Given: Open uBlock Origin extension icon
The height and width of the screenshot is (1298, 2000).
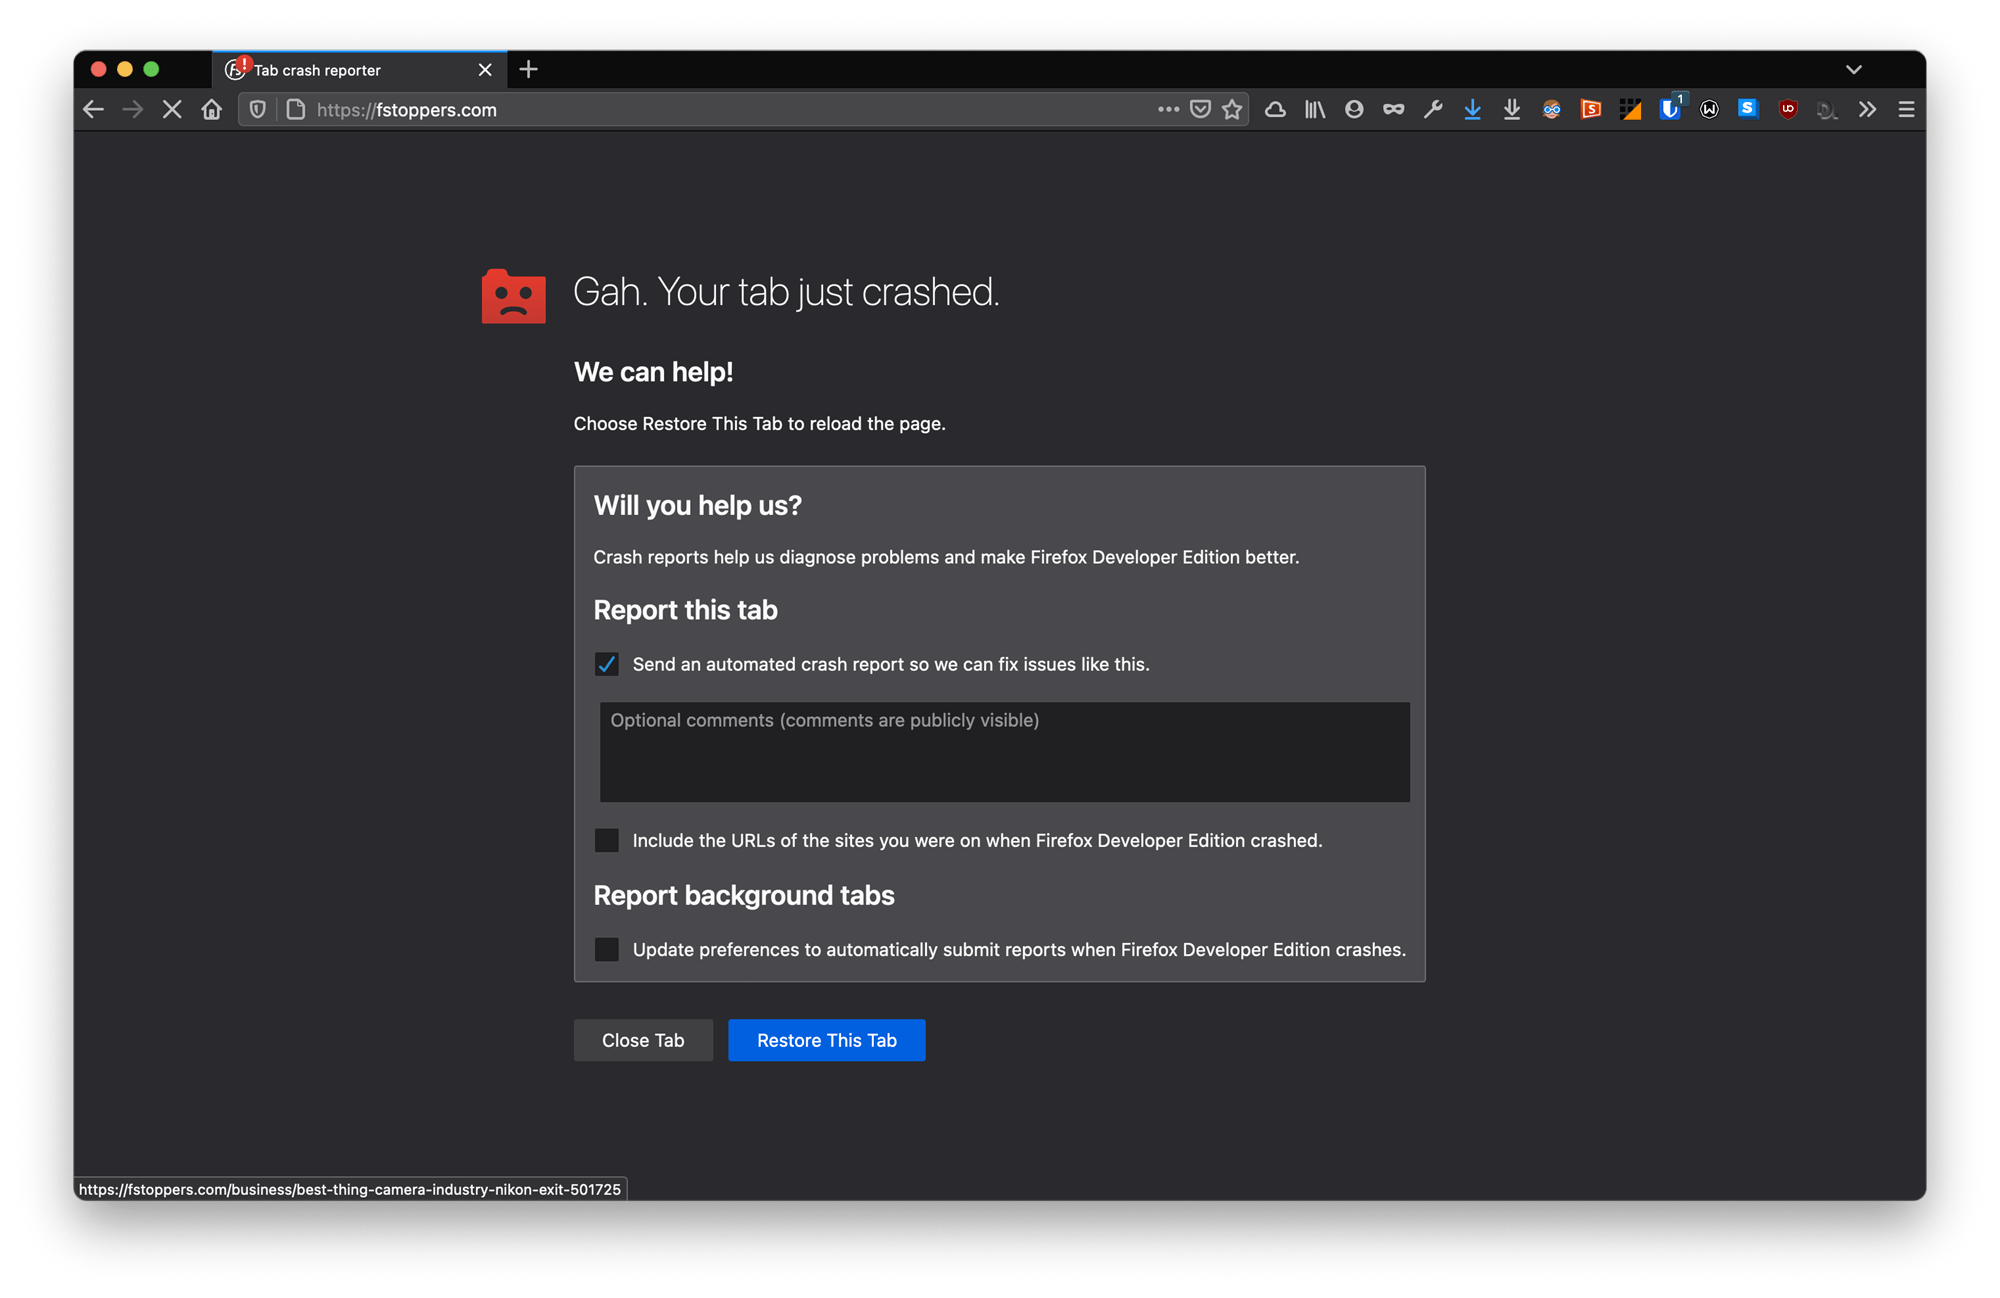Looking at the screenshot, I should [x=1788, y=110].
